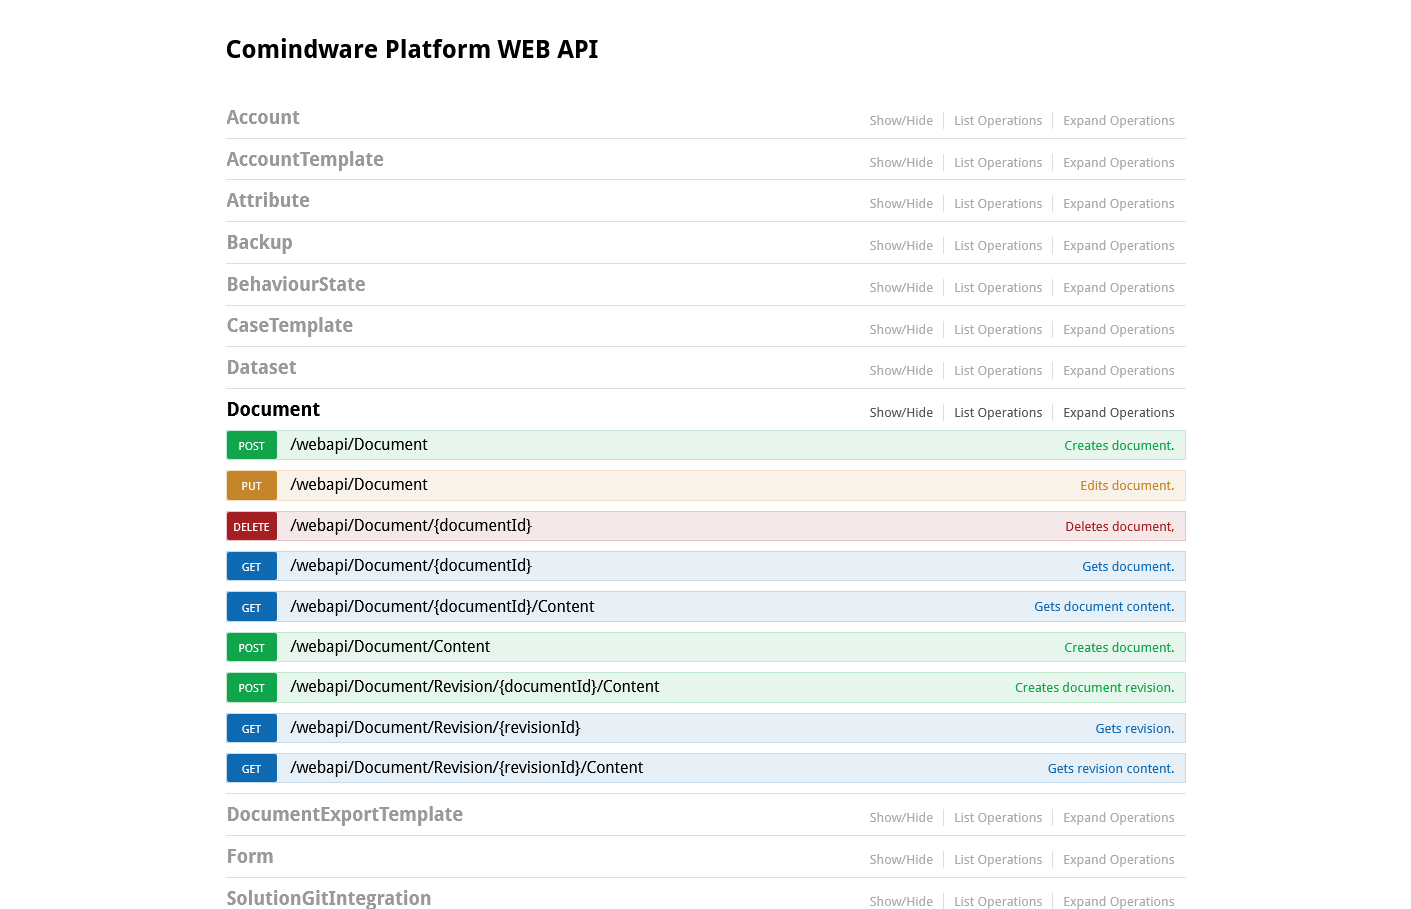Open the CaseTemplate section heading
1411x909 pixels.
coord(290,326)
